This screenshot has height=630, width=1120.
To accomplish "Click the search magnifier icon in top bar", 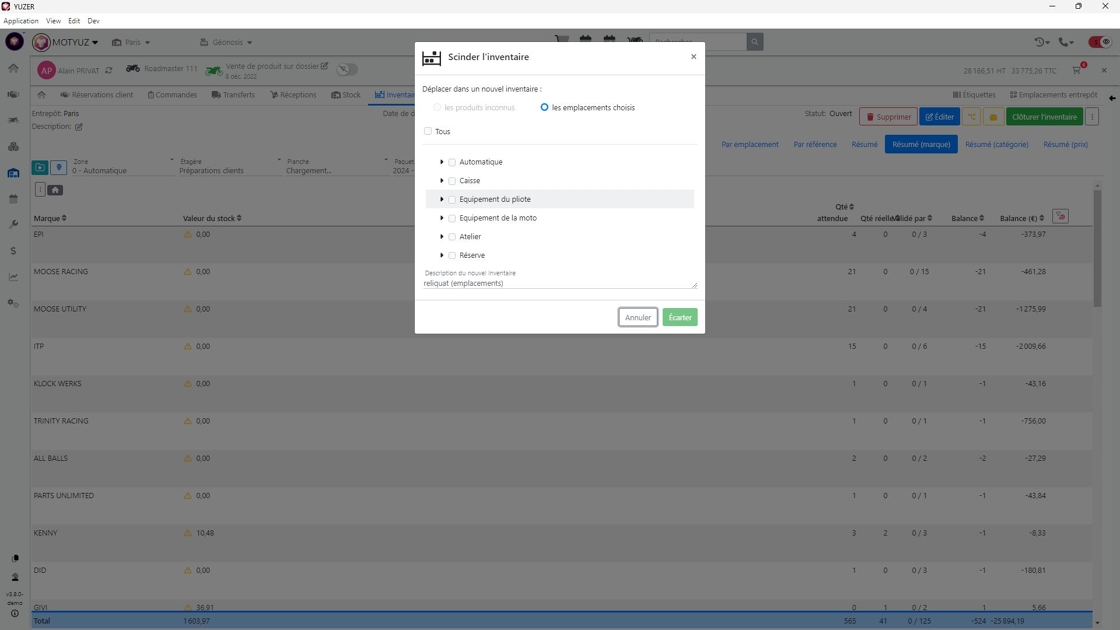I will coord(754,42).
